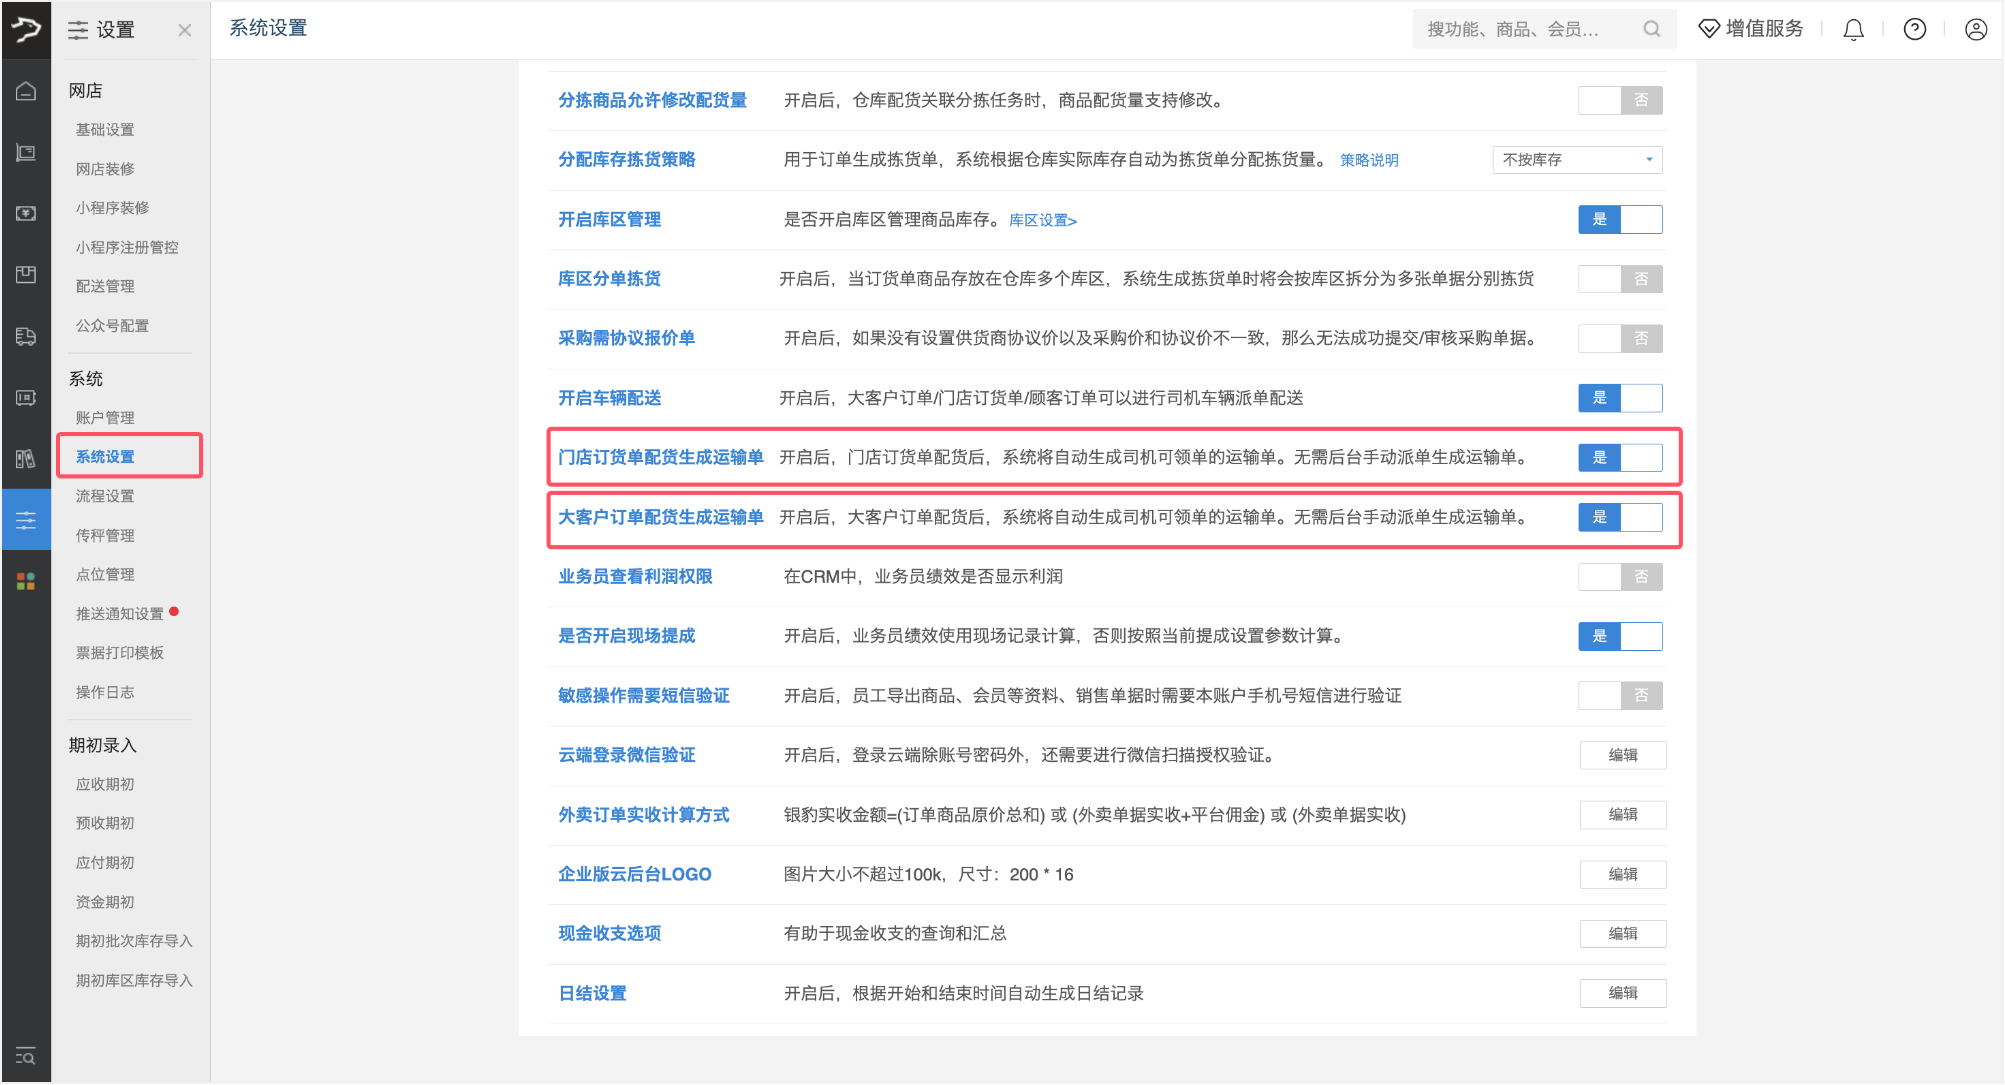Enable 分拣商品允许修改配货量 toggle
Screen dimensions: 2005x1085
tap(1620, 100)
